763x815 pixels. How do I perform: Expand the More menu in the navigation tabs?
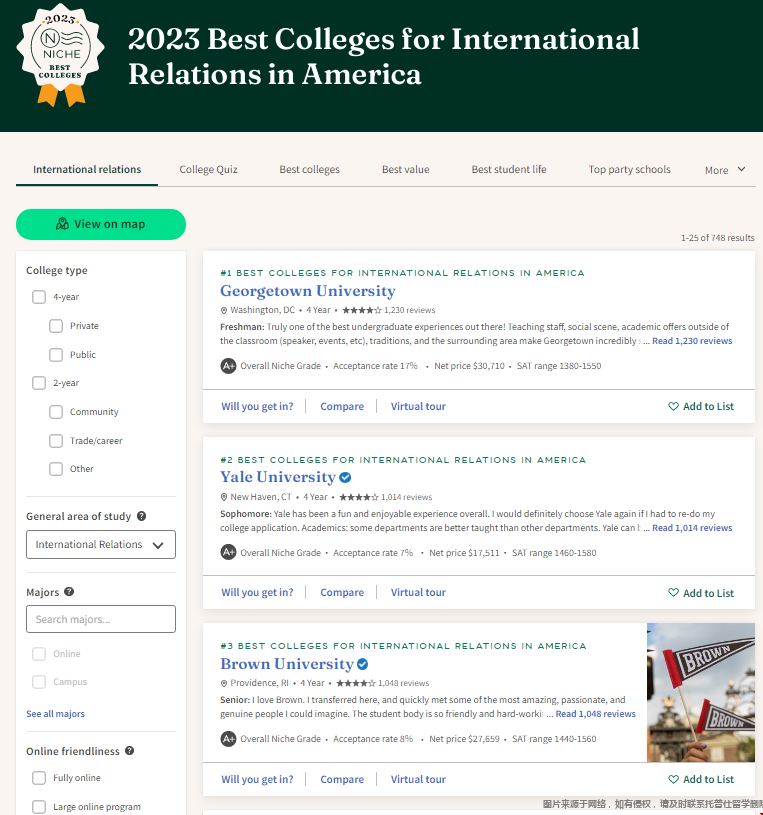(725, 170)
